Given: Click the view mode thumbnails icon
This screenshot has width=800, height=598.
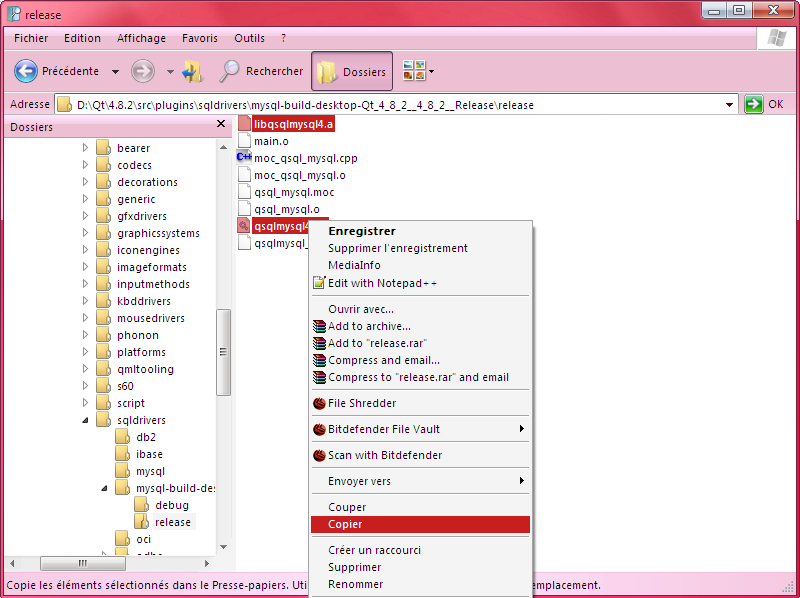Looking at the screenshot, I should coord(414,71).
